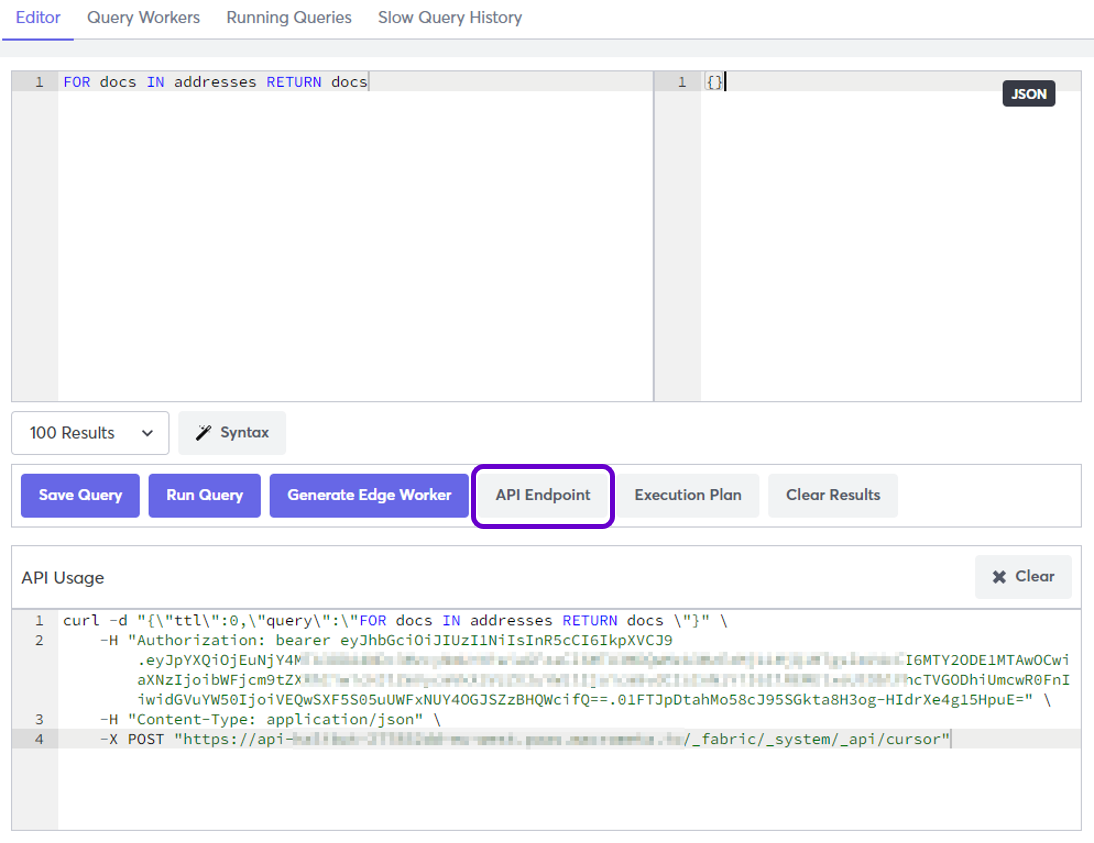The image size is (1094, 843).
Task: Click the Syntax formatting wand icon
Action: [204, 433]
